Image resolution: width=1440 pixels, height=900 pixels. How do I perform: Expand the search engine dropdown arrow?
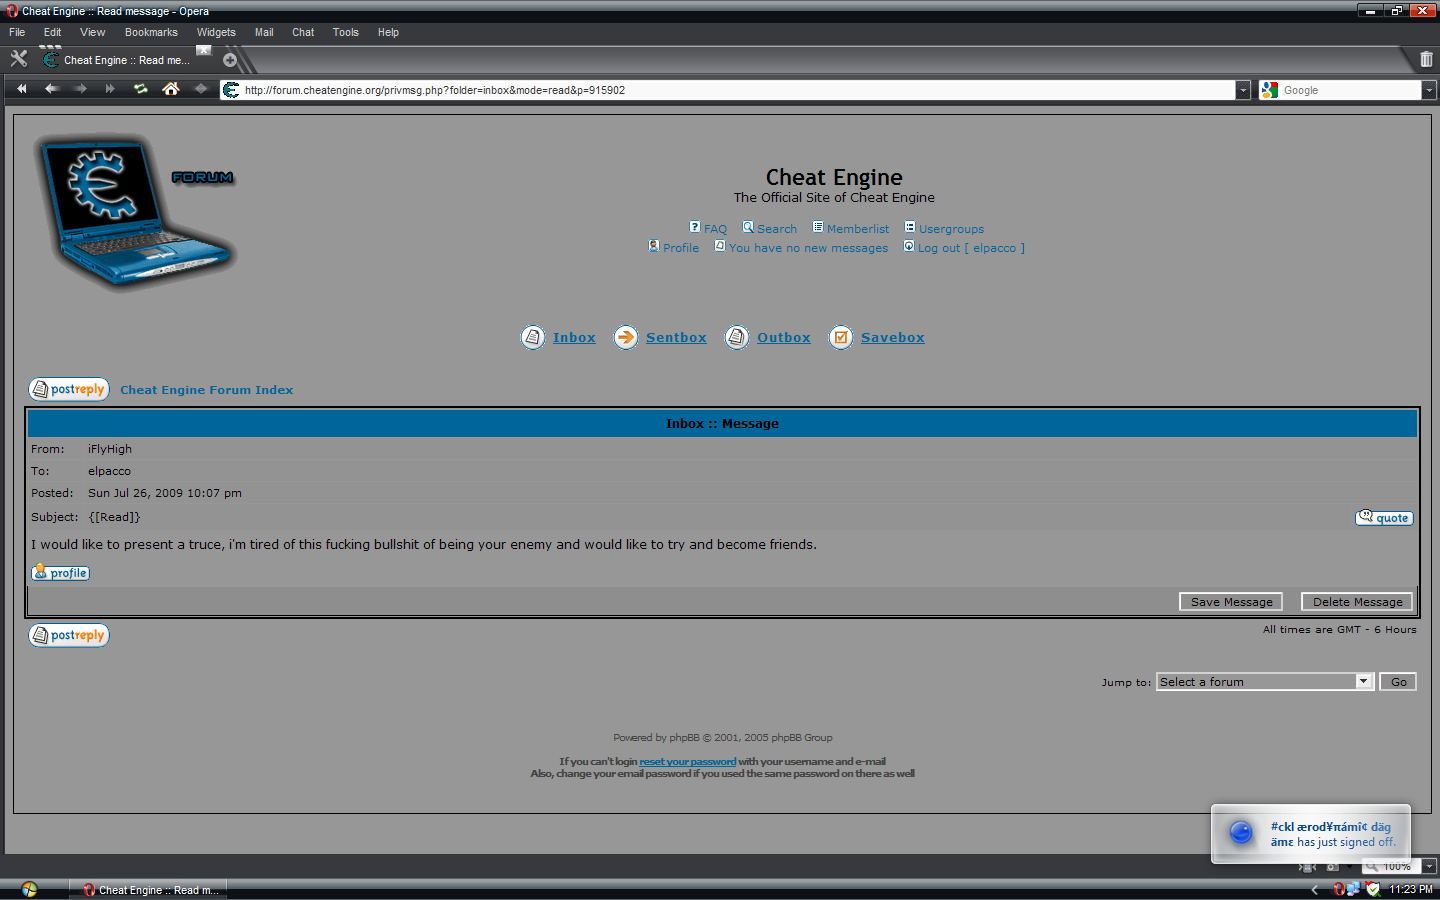1429,90
